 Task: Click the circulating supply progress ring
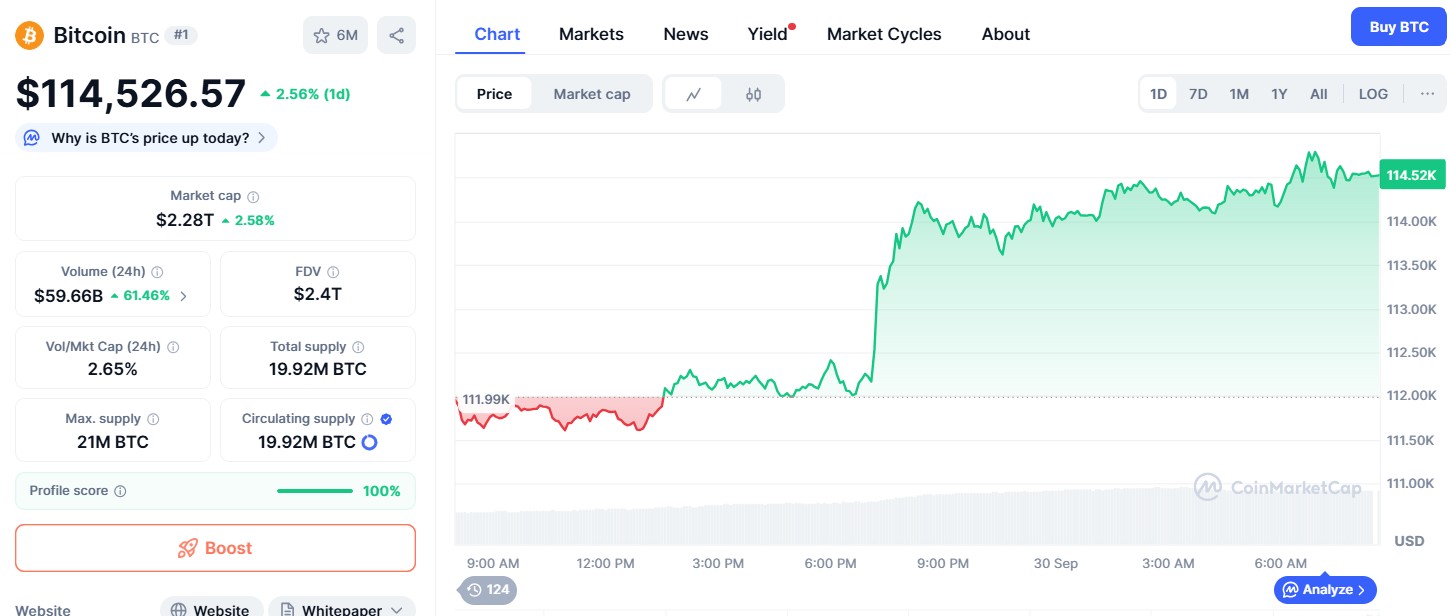click(x=369, y=442)
